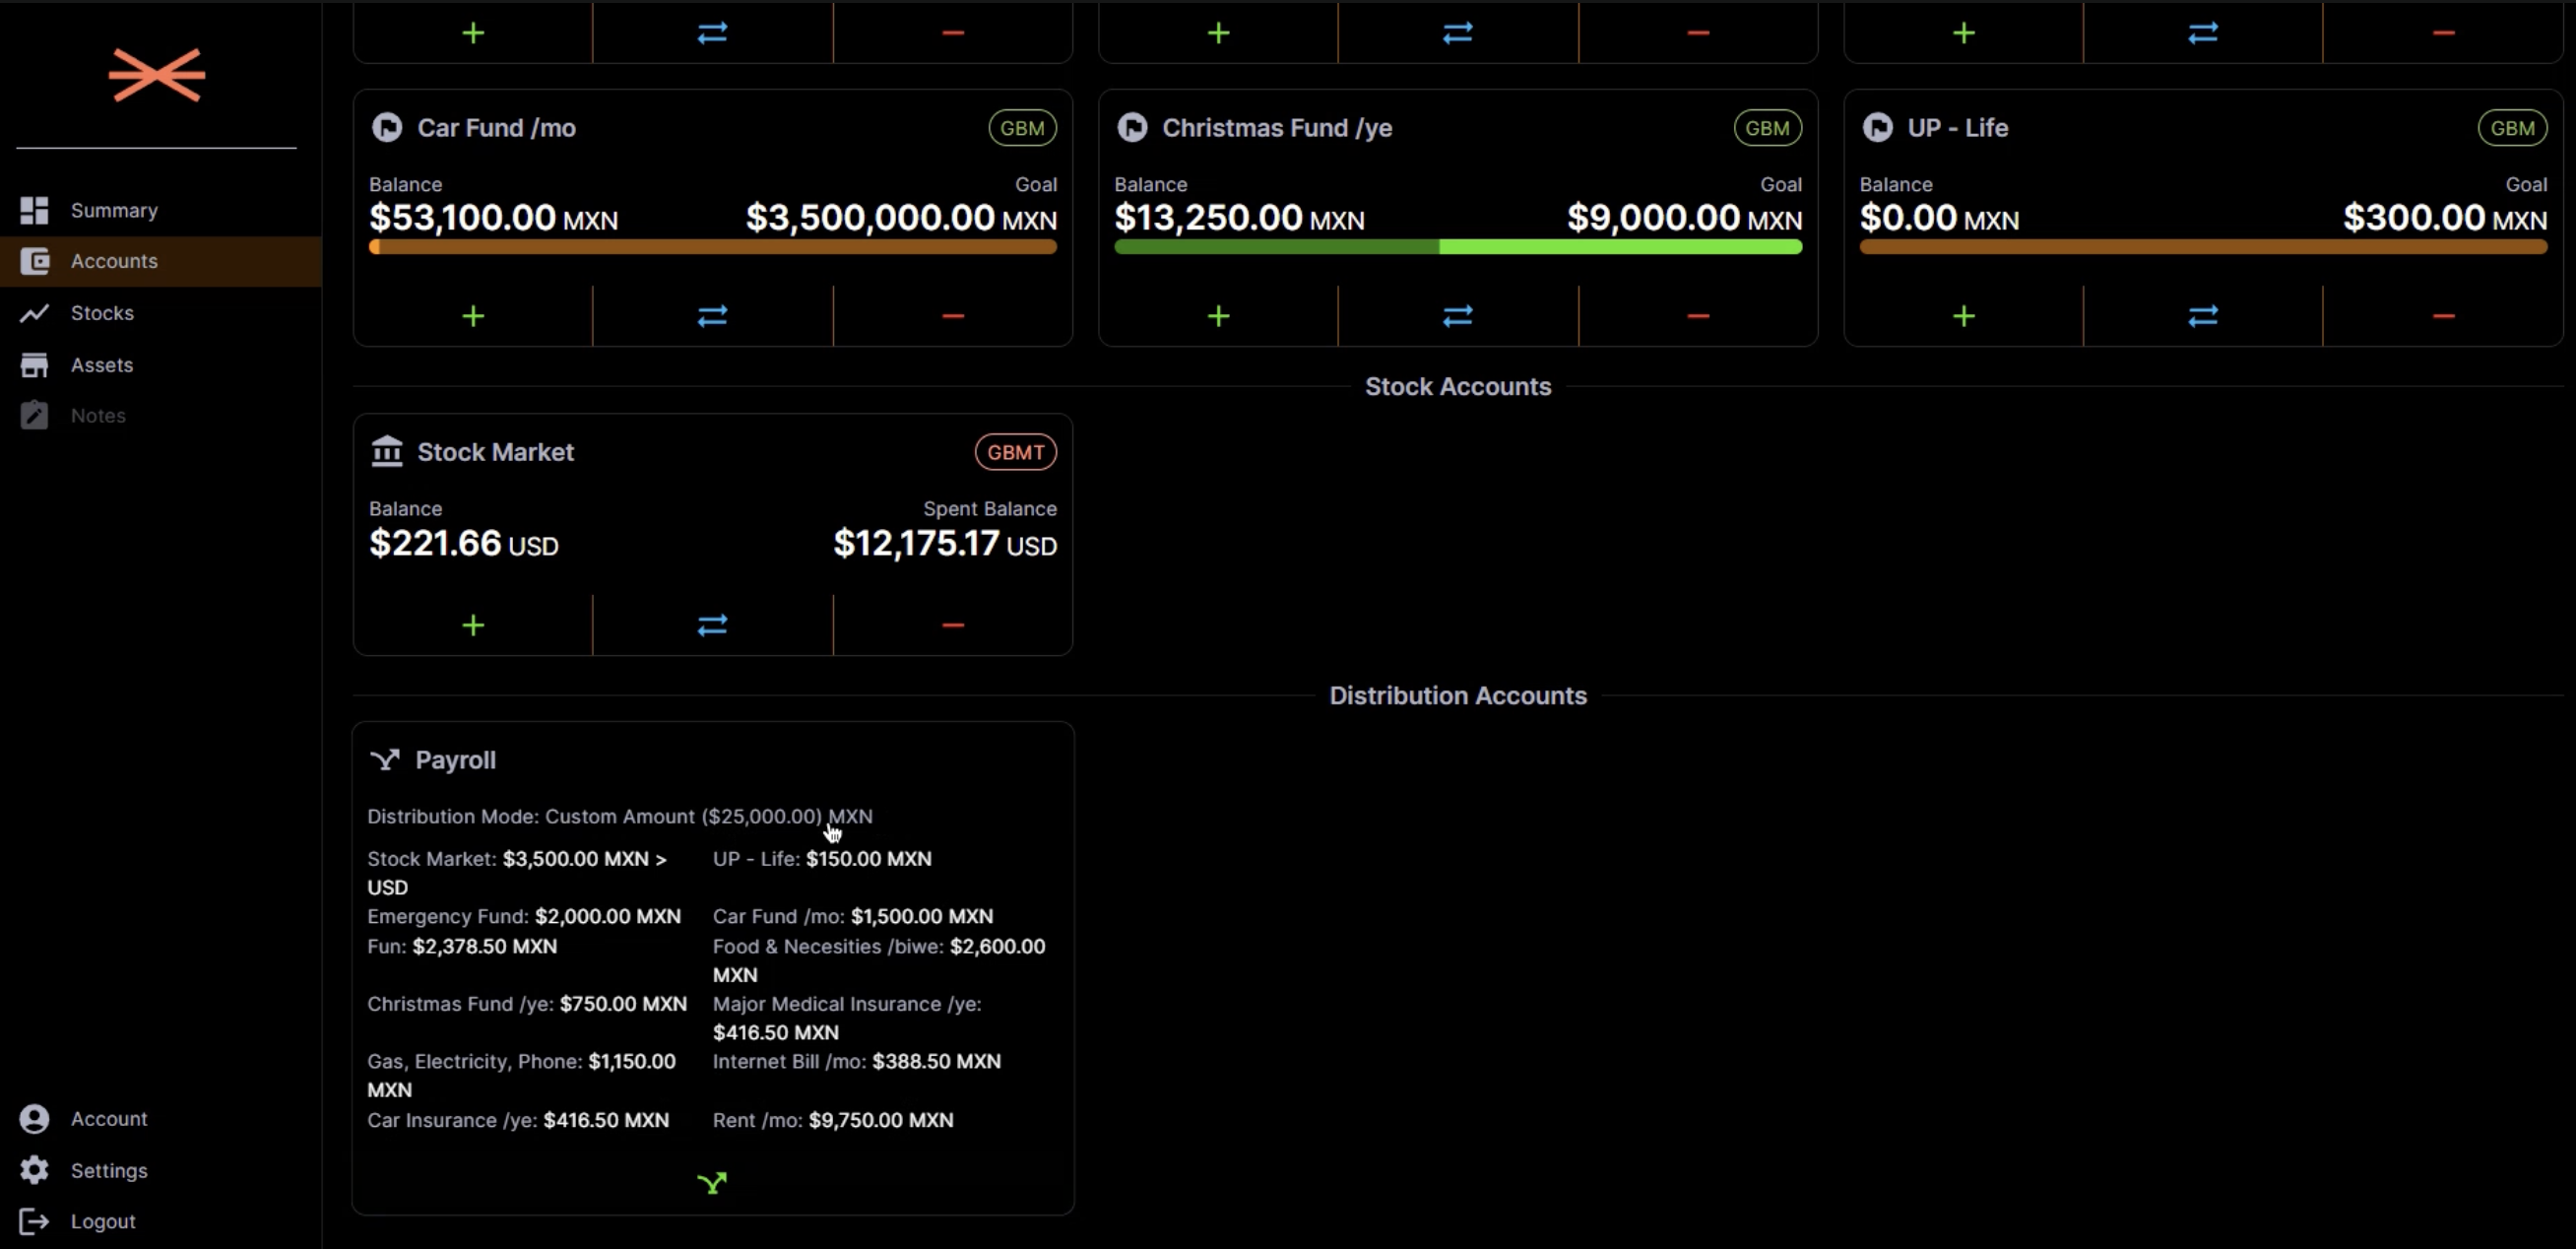2576x1249 pixels.
Task: Open transfer on the Christmas Fund card
Action: point(1456,316)
